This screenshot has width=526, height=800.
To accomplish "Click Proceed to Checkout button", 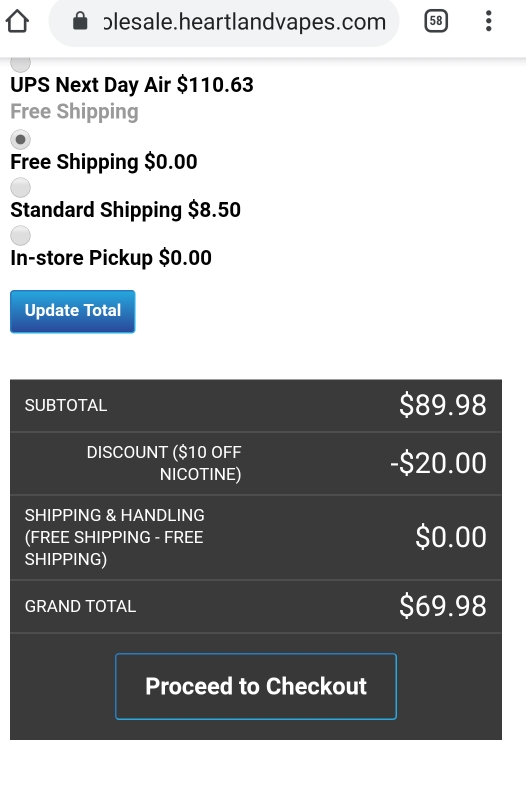I will (256, 686).
